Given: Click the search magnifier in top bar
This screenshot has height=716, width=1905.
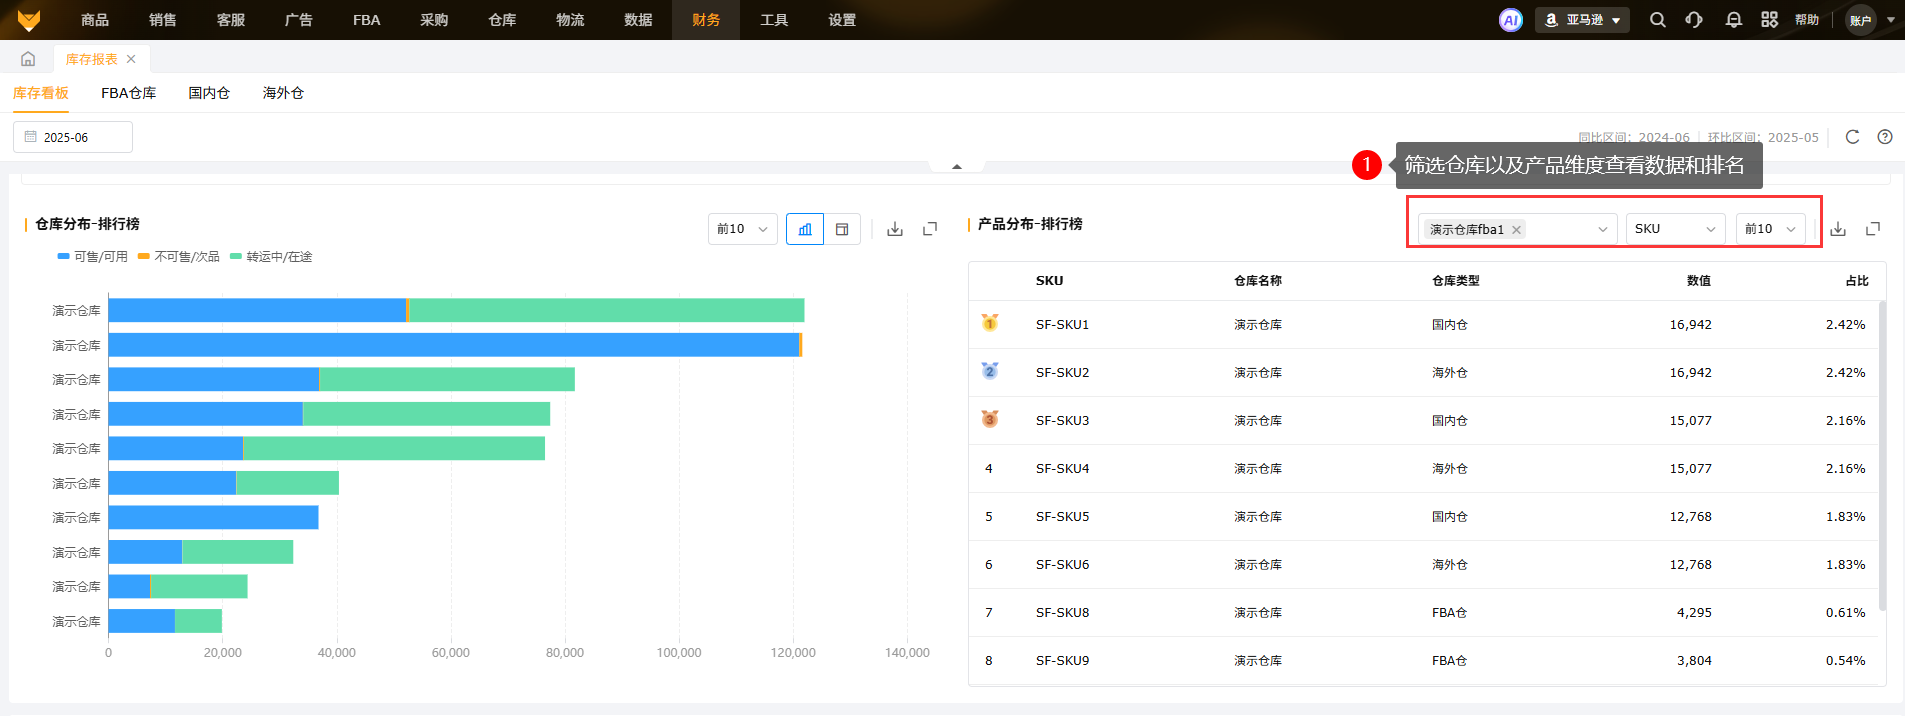Looking at the screenshot, I should pyautogui.click(x=1657, y=20).
